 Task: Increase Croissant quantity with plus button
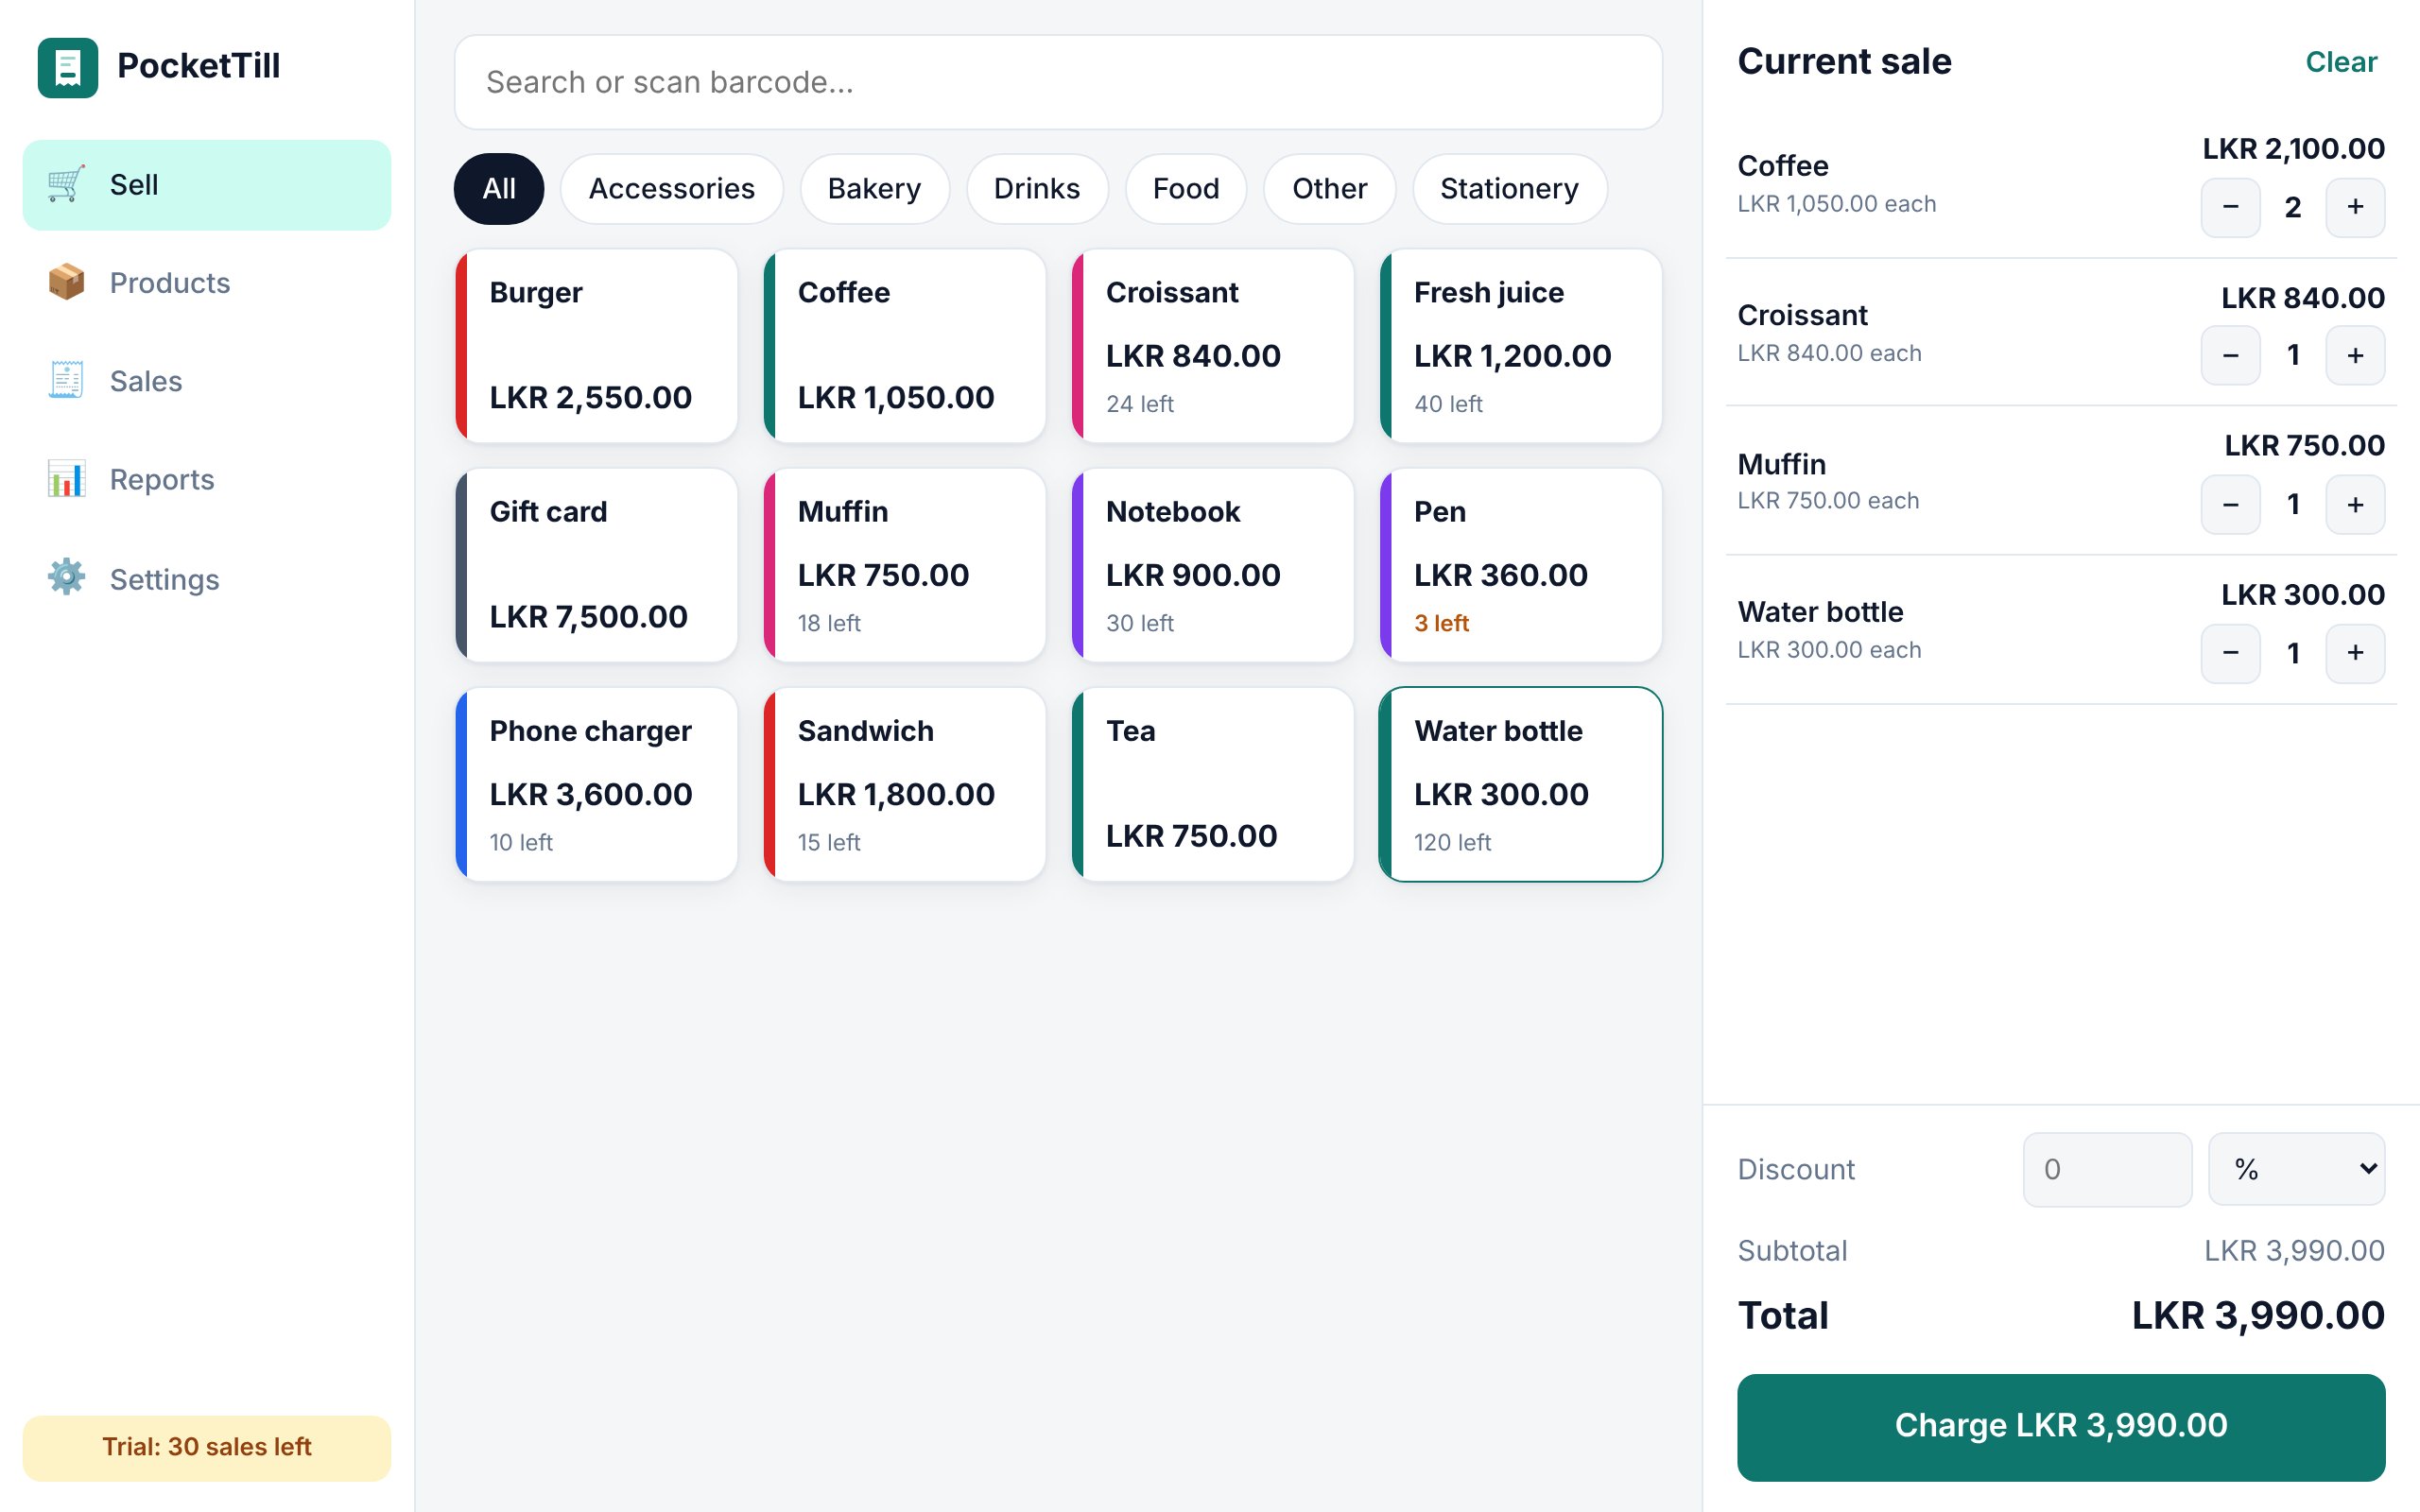[x=2355, y=355]
